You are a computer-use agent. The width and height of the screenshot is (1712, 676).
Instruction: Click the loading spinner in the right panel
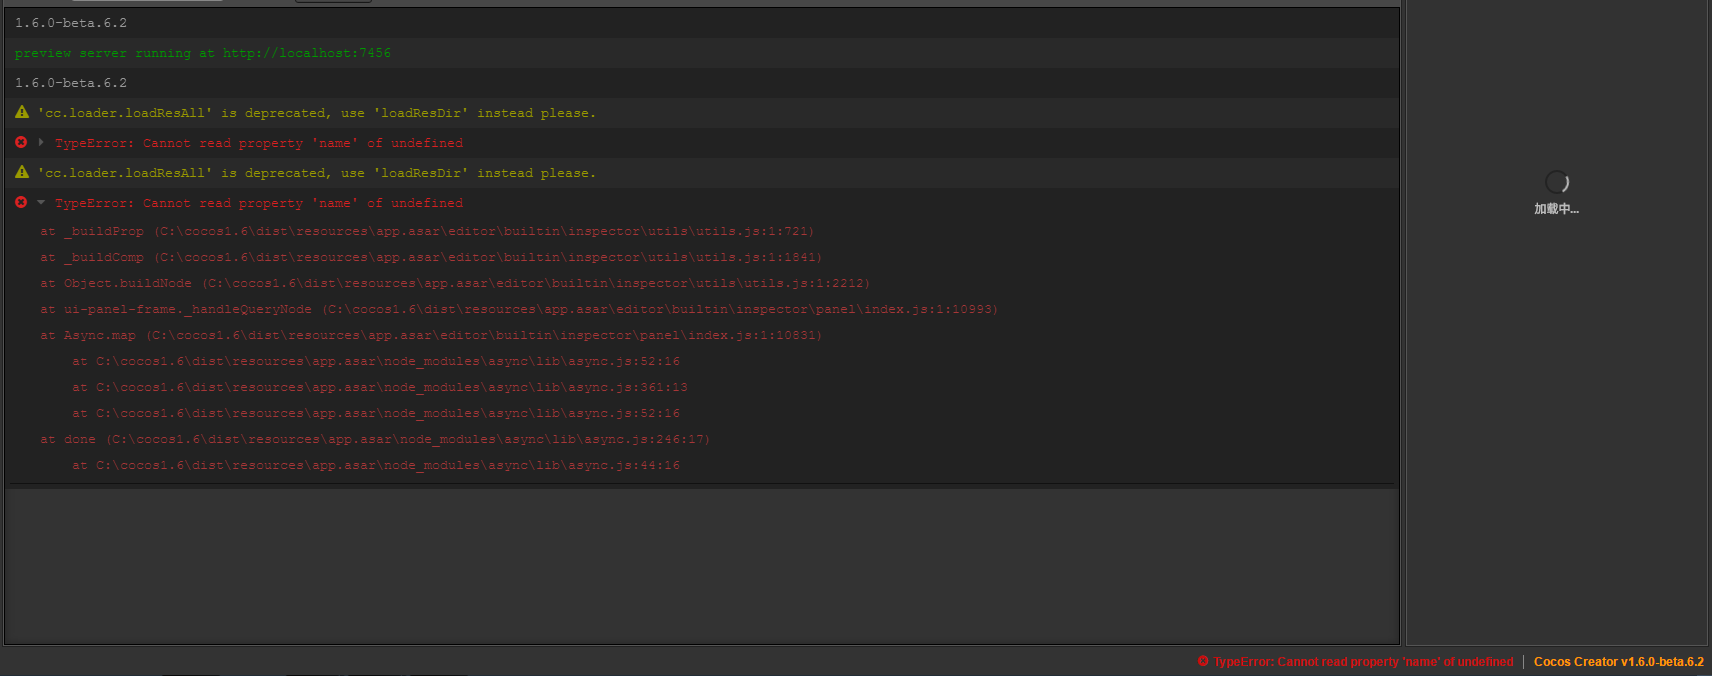[1557, 182]
